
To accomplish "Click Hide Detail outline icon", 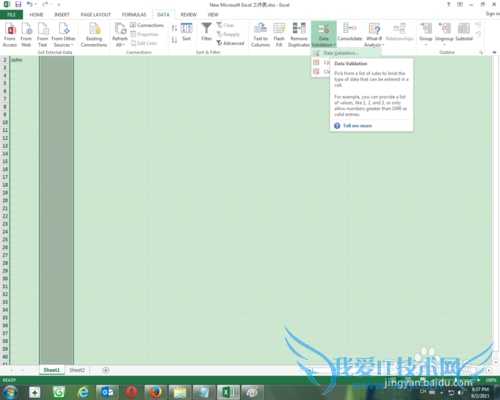I will coord(478,34).
